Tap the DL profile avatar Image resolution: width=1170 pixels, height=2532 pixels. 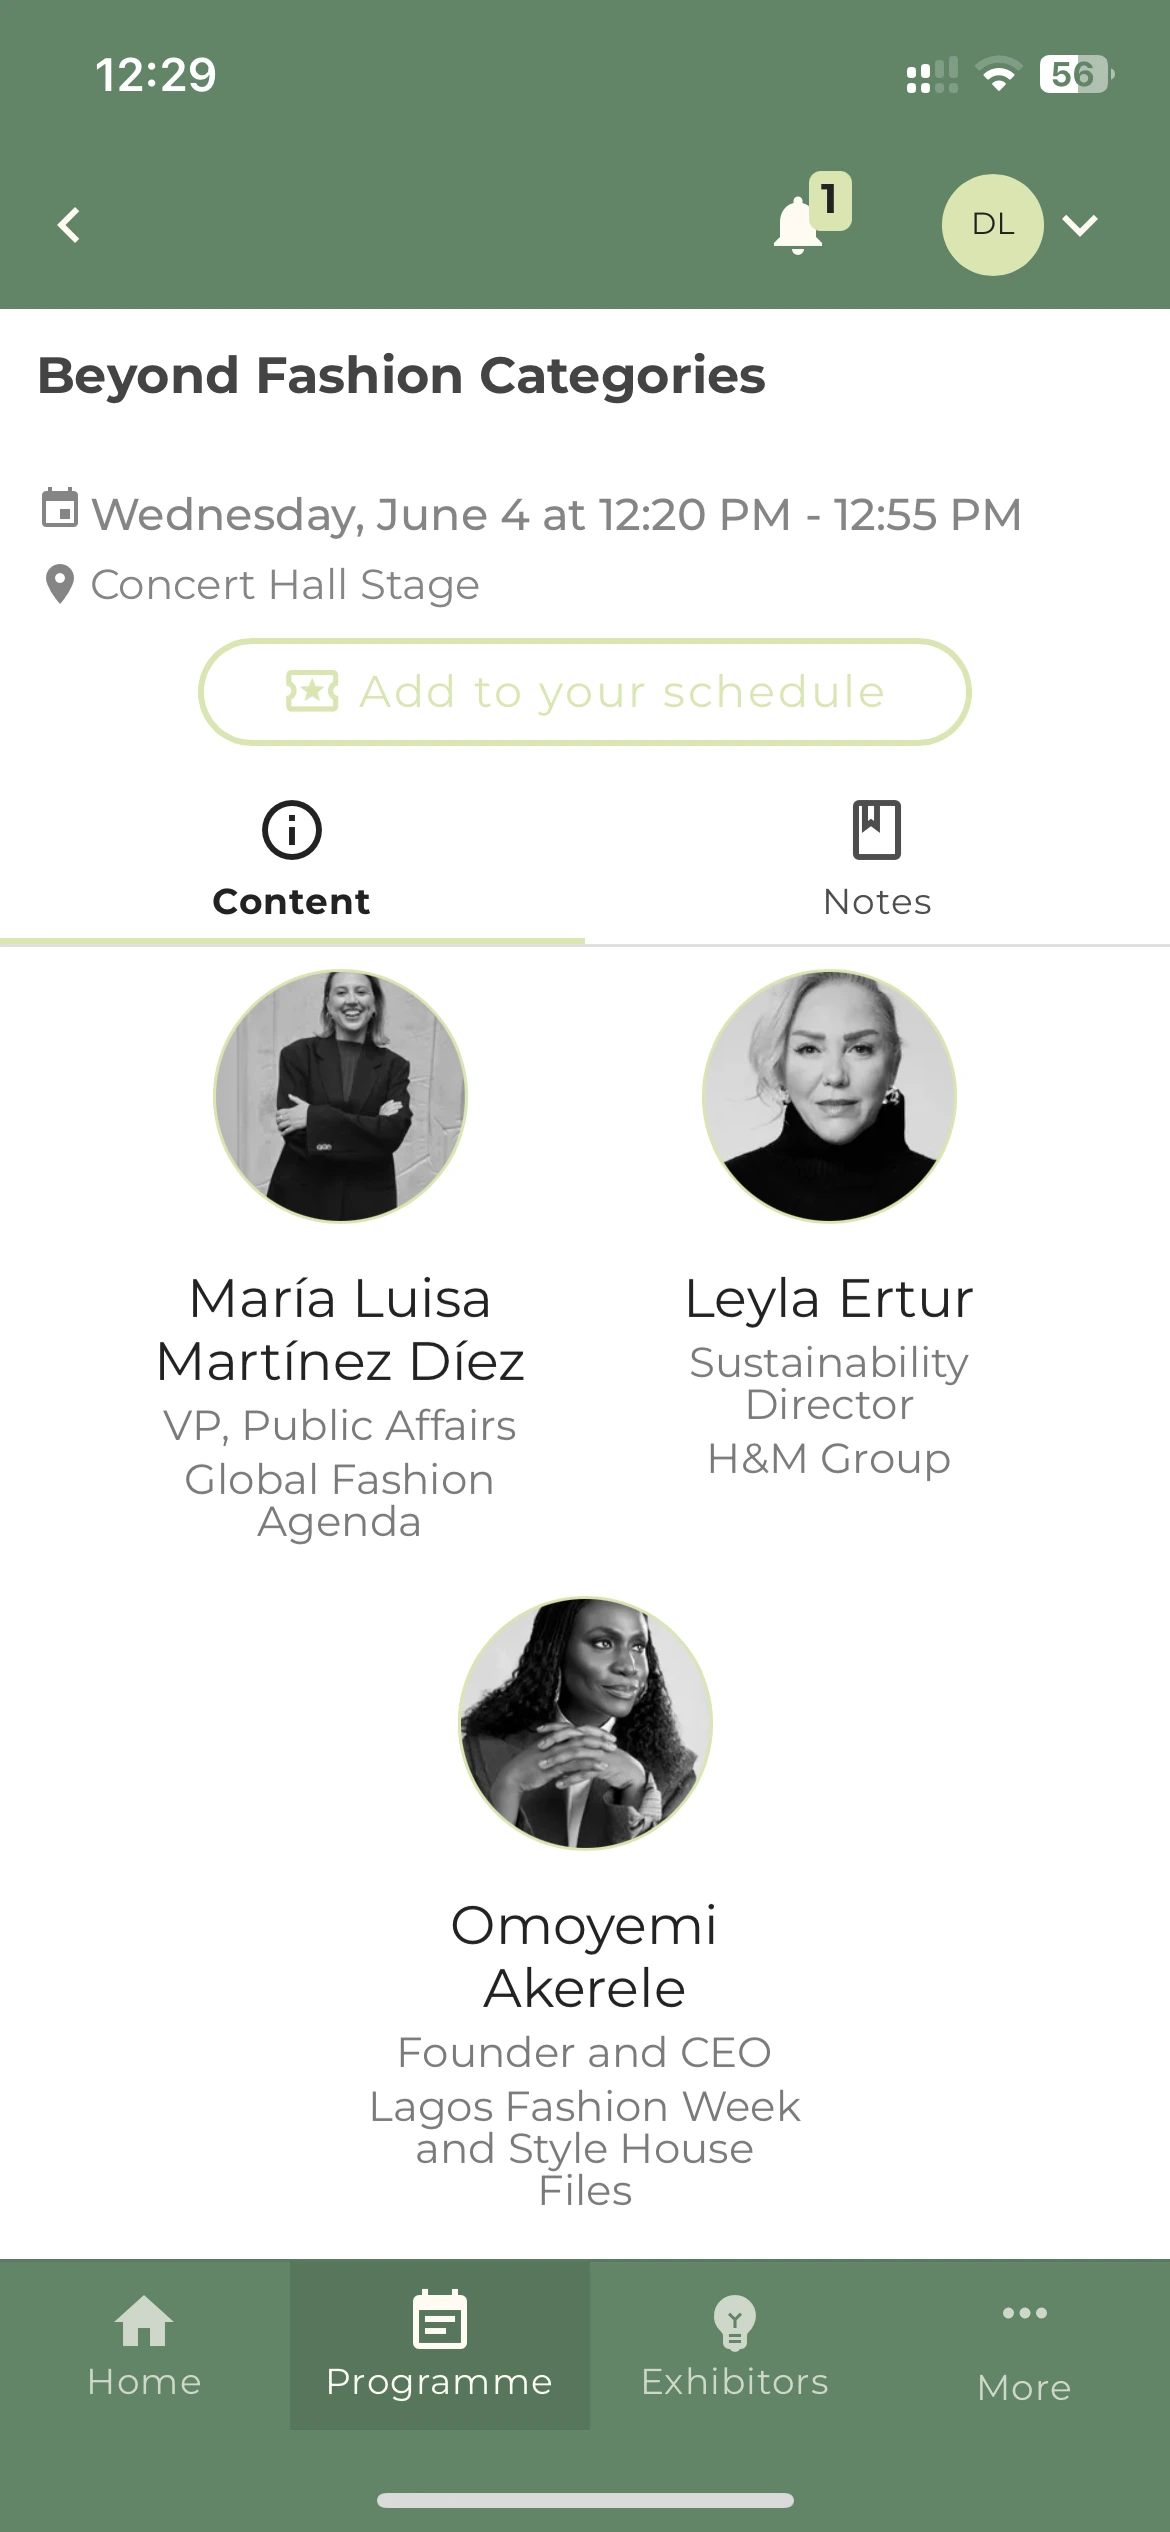pyautogui.click(x=992, y=225)
